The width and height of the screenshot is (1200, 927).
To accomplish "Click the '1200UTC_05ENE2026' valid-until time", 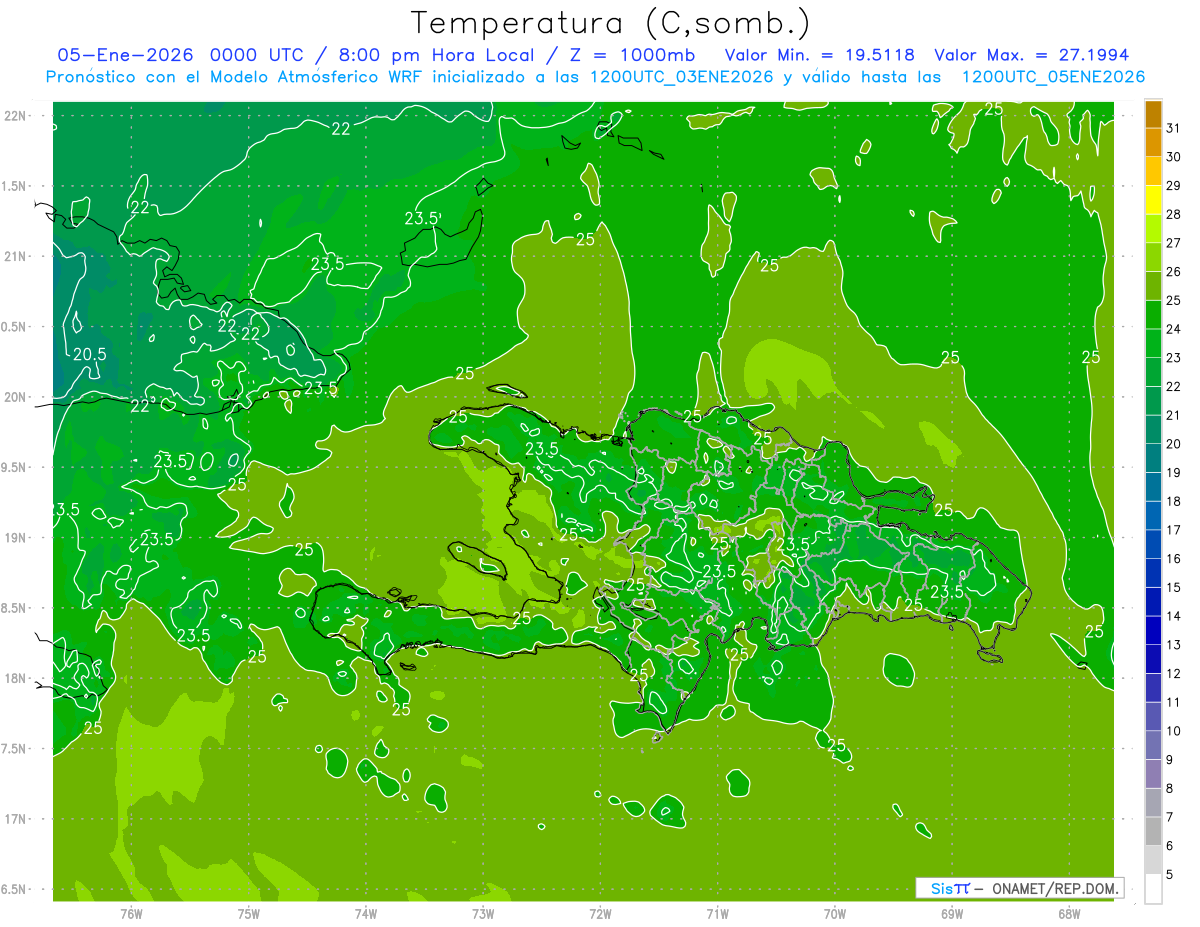I will (1053, 77).
